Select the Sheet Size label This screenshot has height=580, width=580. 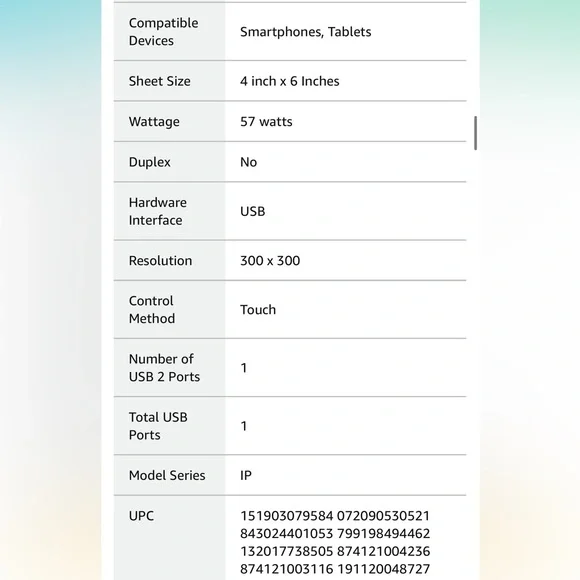pyautogui.click(x=159, y=81)
